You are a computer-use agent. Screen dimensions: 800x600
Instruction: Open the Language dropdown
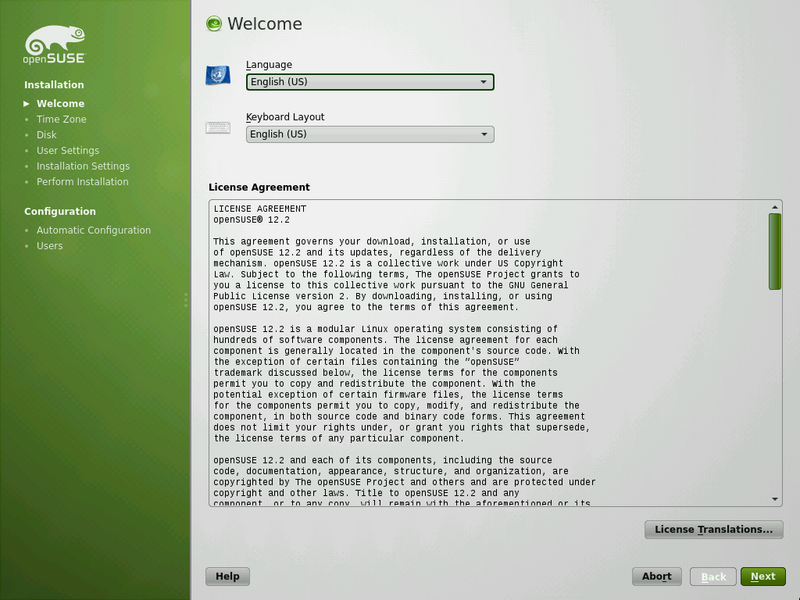point(370,82)
